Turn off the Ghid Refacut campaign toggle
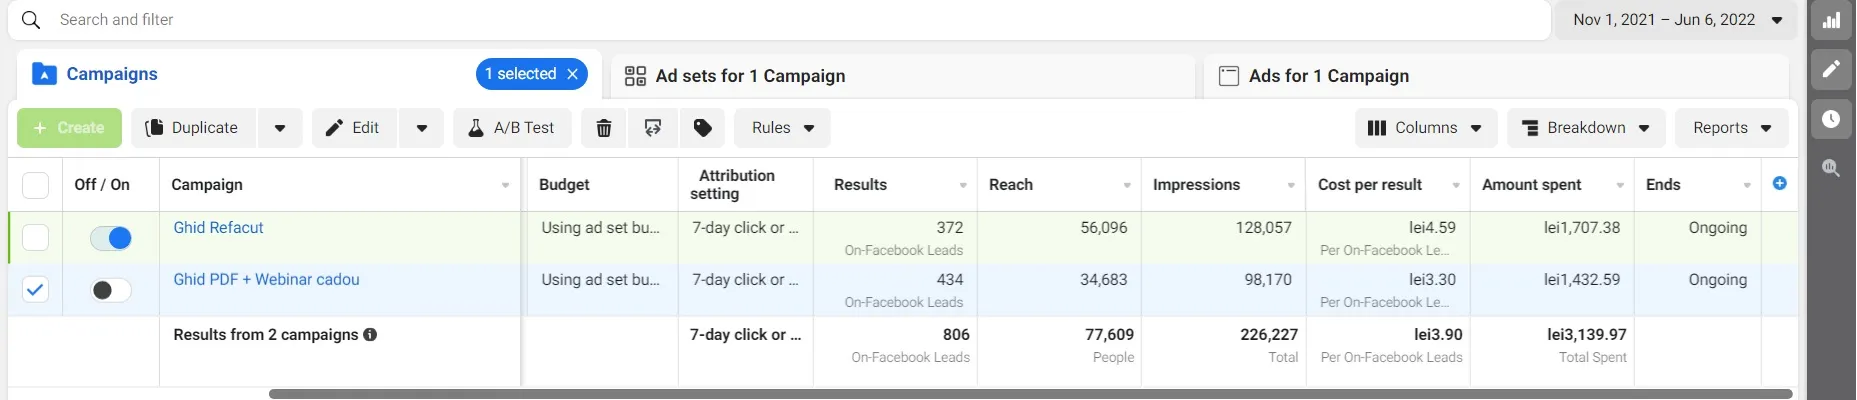Screen dimensions: 1857x400 (x=111, y=238)
